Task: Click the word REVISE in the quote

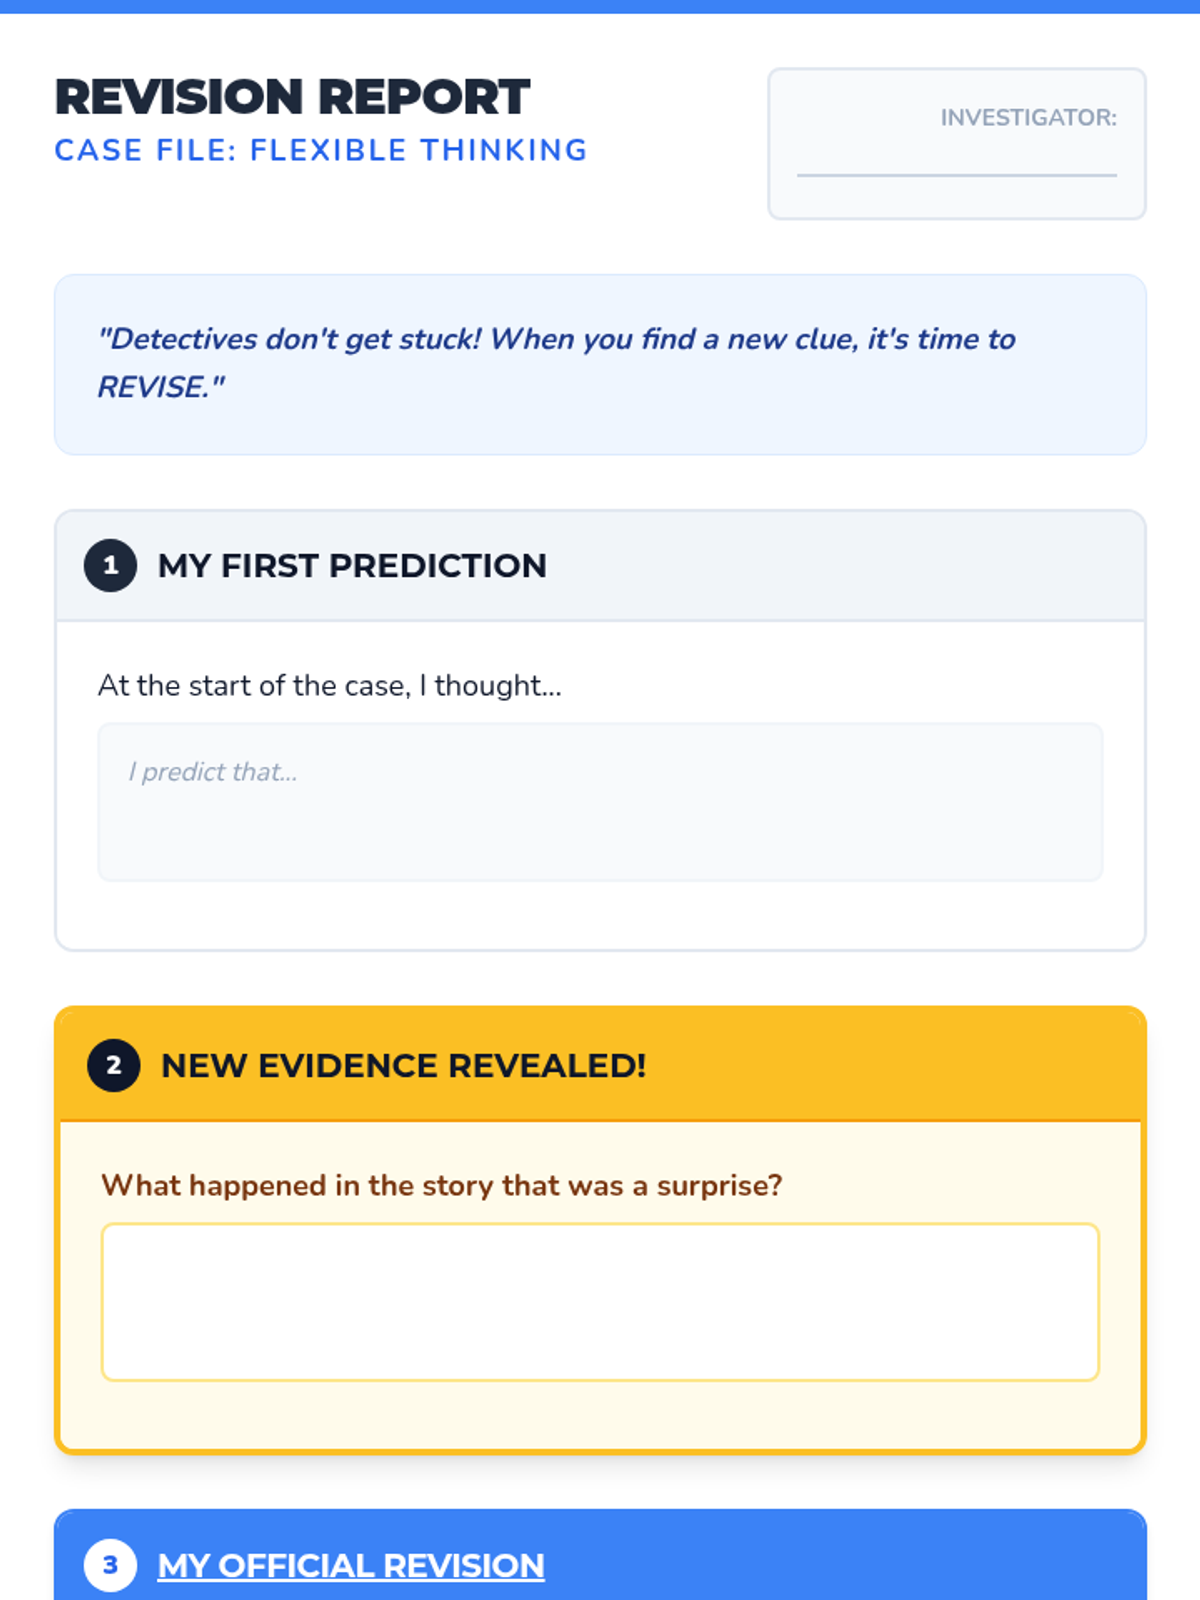Action: [x=152, y=388]
